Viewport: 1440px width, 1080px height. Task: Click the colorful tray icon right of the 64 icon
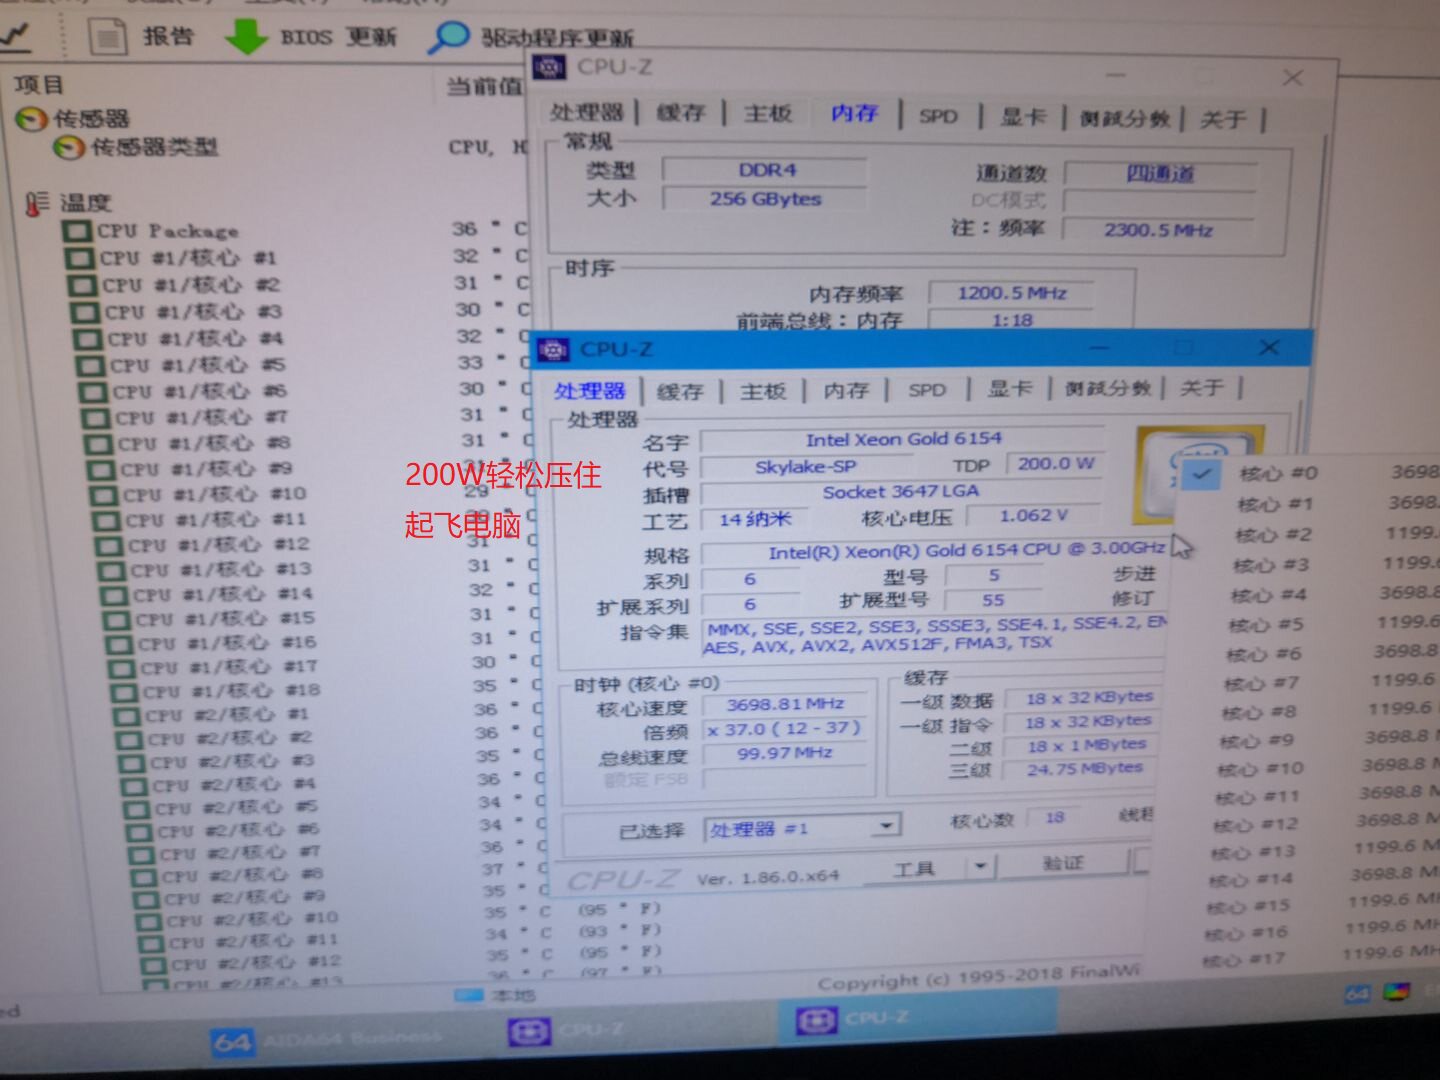(x=1396, y=992)
